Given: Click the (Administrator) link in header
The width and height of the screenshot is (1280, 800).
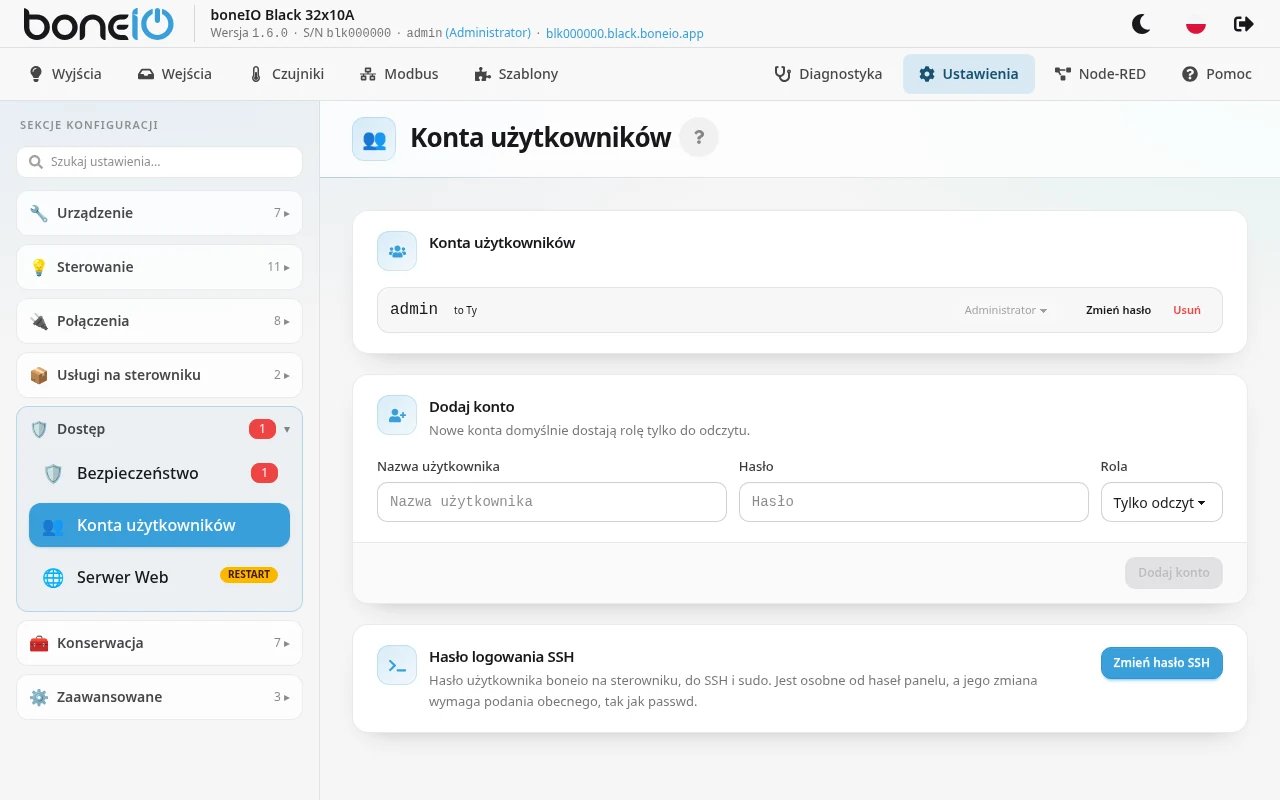Looking at the screenshot, I should 488,33.
